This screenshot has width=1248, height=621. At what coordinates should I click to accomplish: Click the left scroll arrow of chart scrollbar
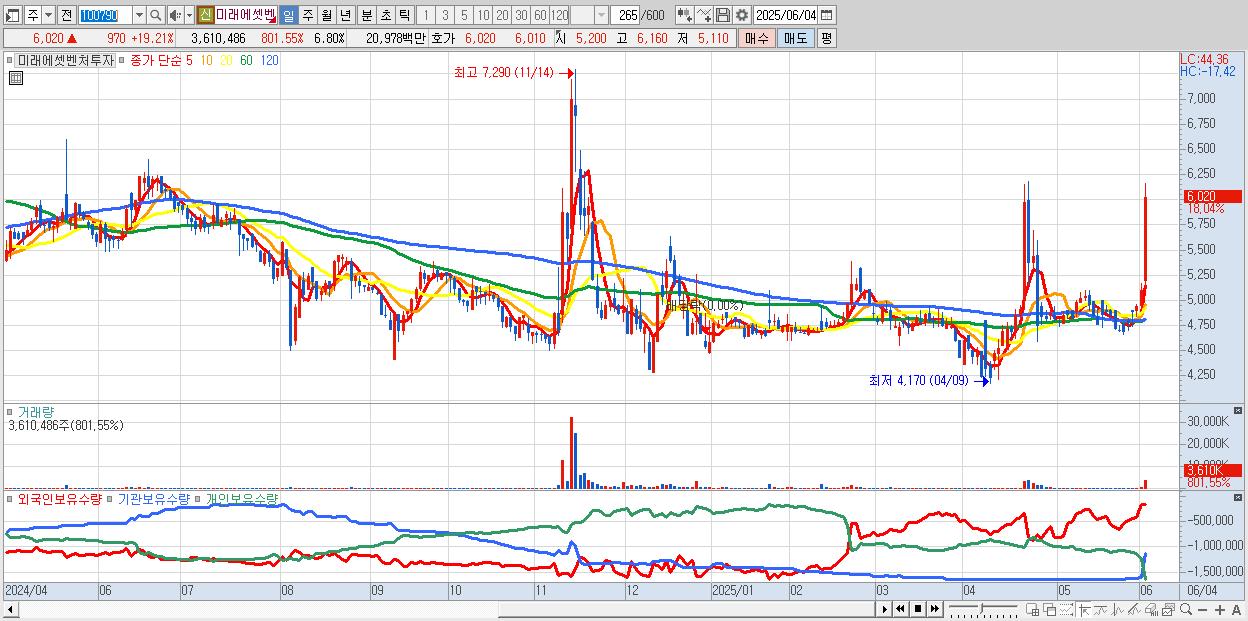coord(11,609)
